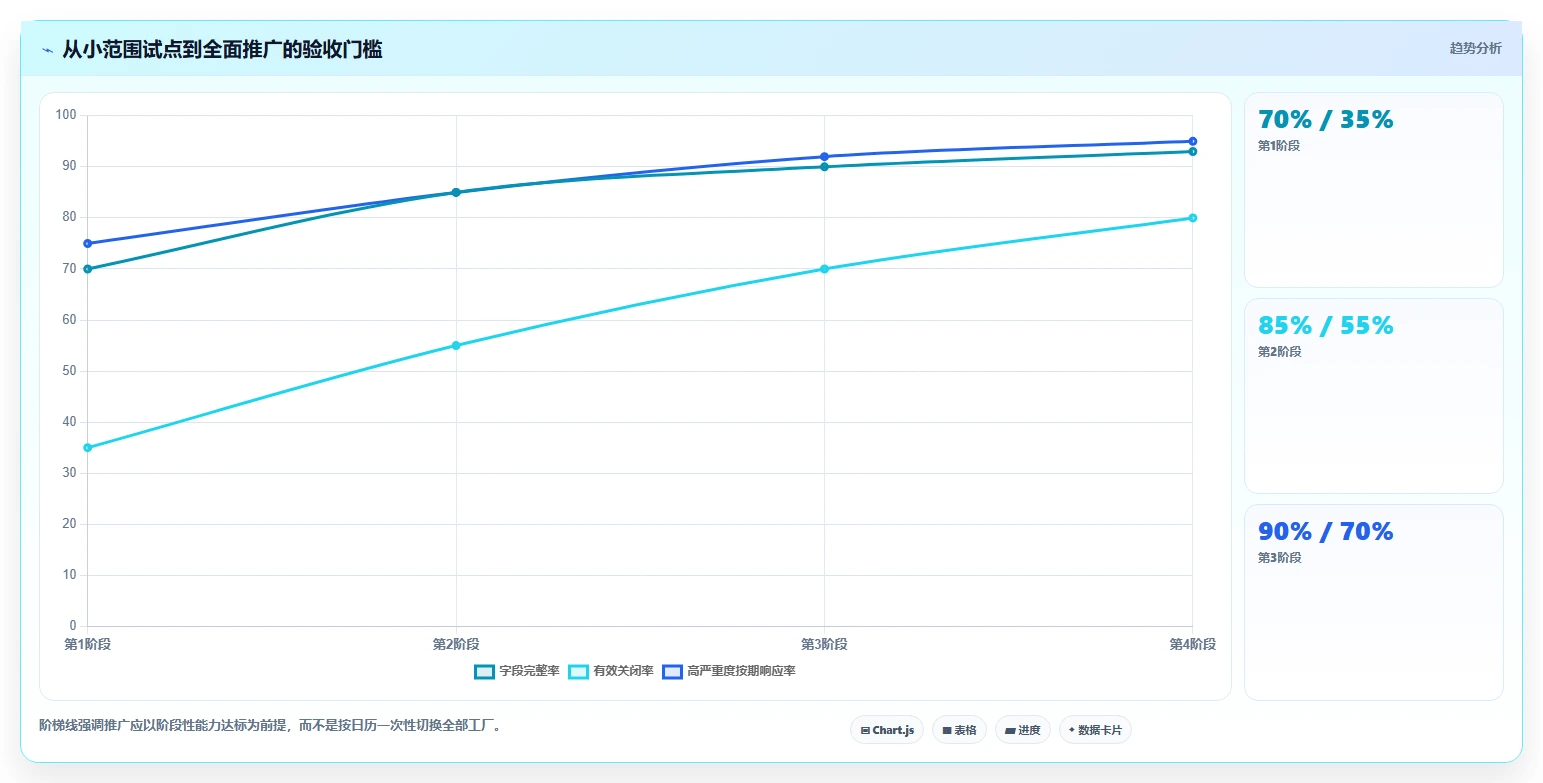Click 字段完整率 point at 第4阶段
Viewport: 1543px width, 783px height.
pos(1193,152)
